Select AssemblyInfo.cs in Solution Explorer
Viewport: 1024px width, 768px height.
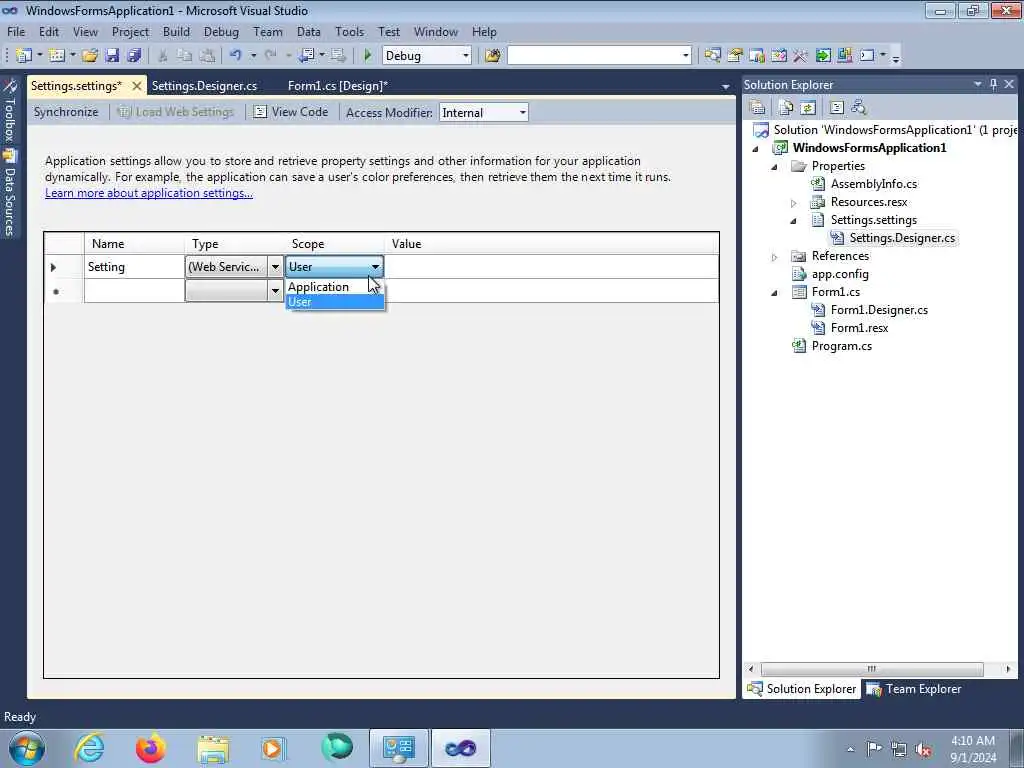(x=874, y=184)
